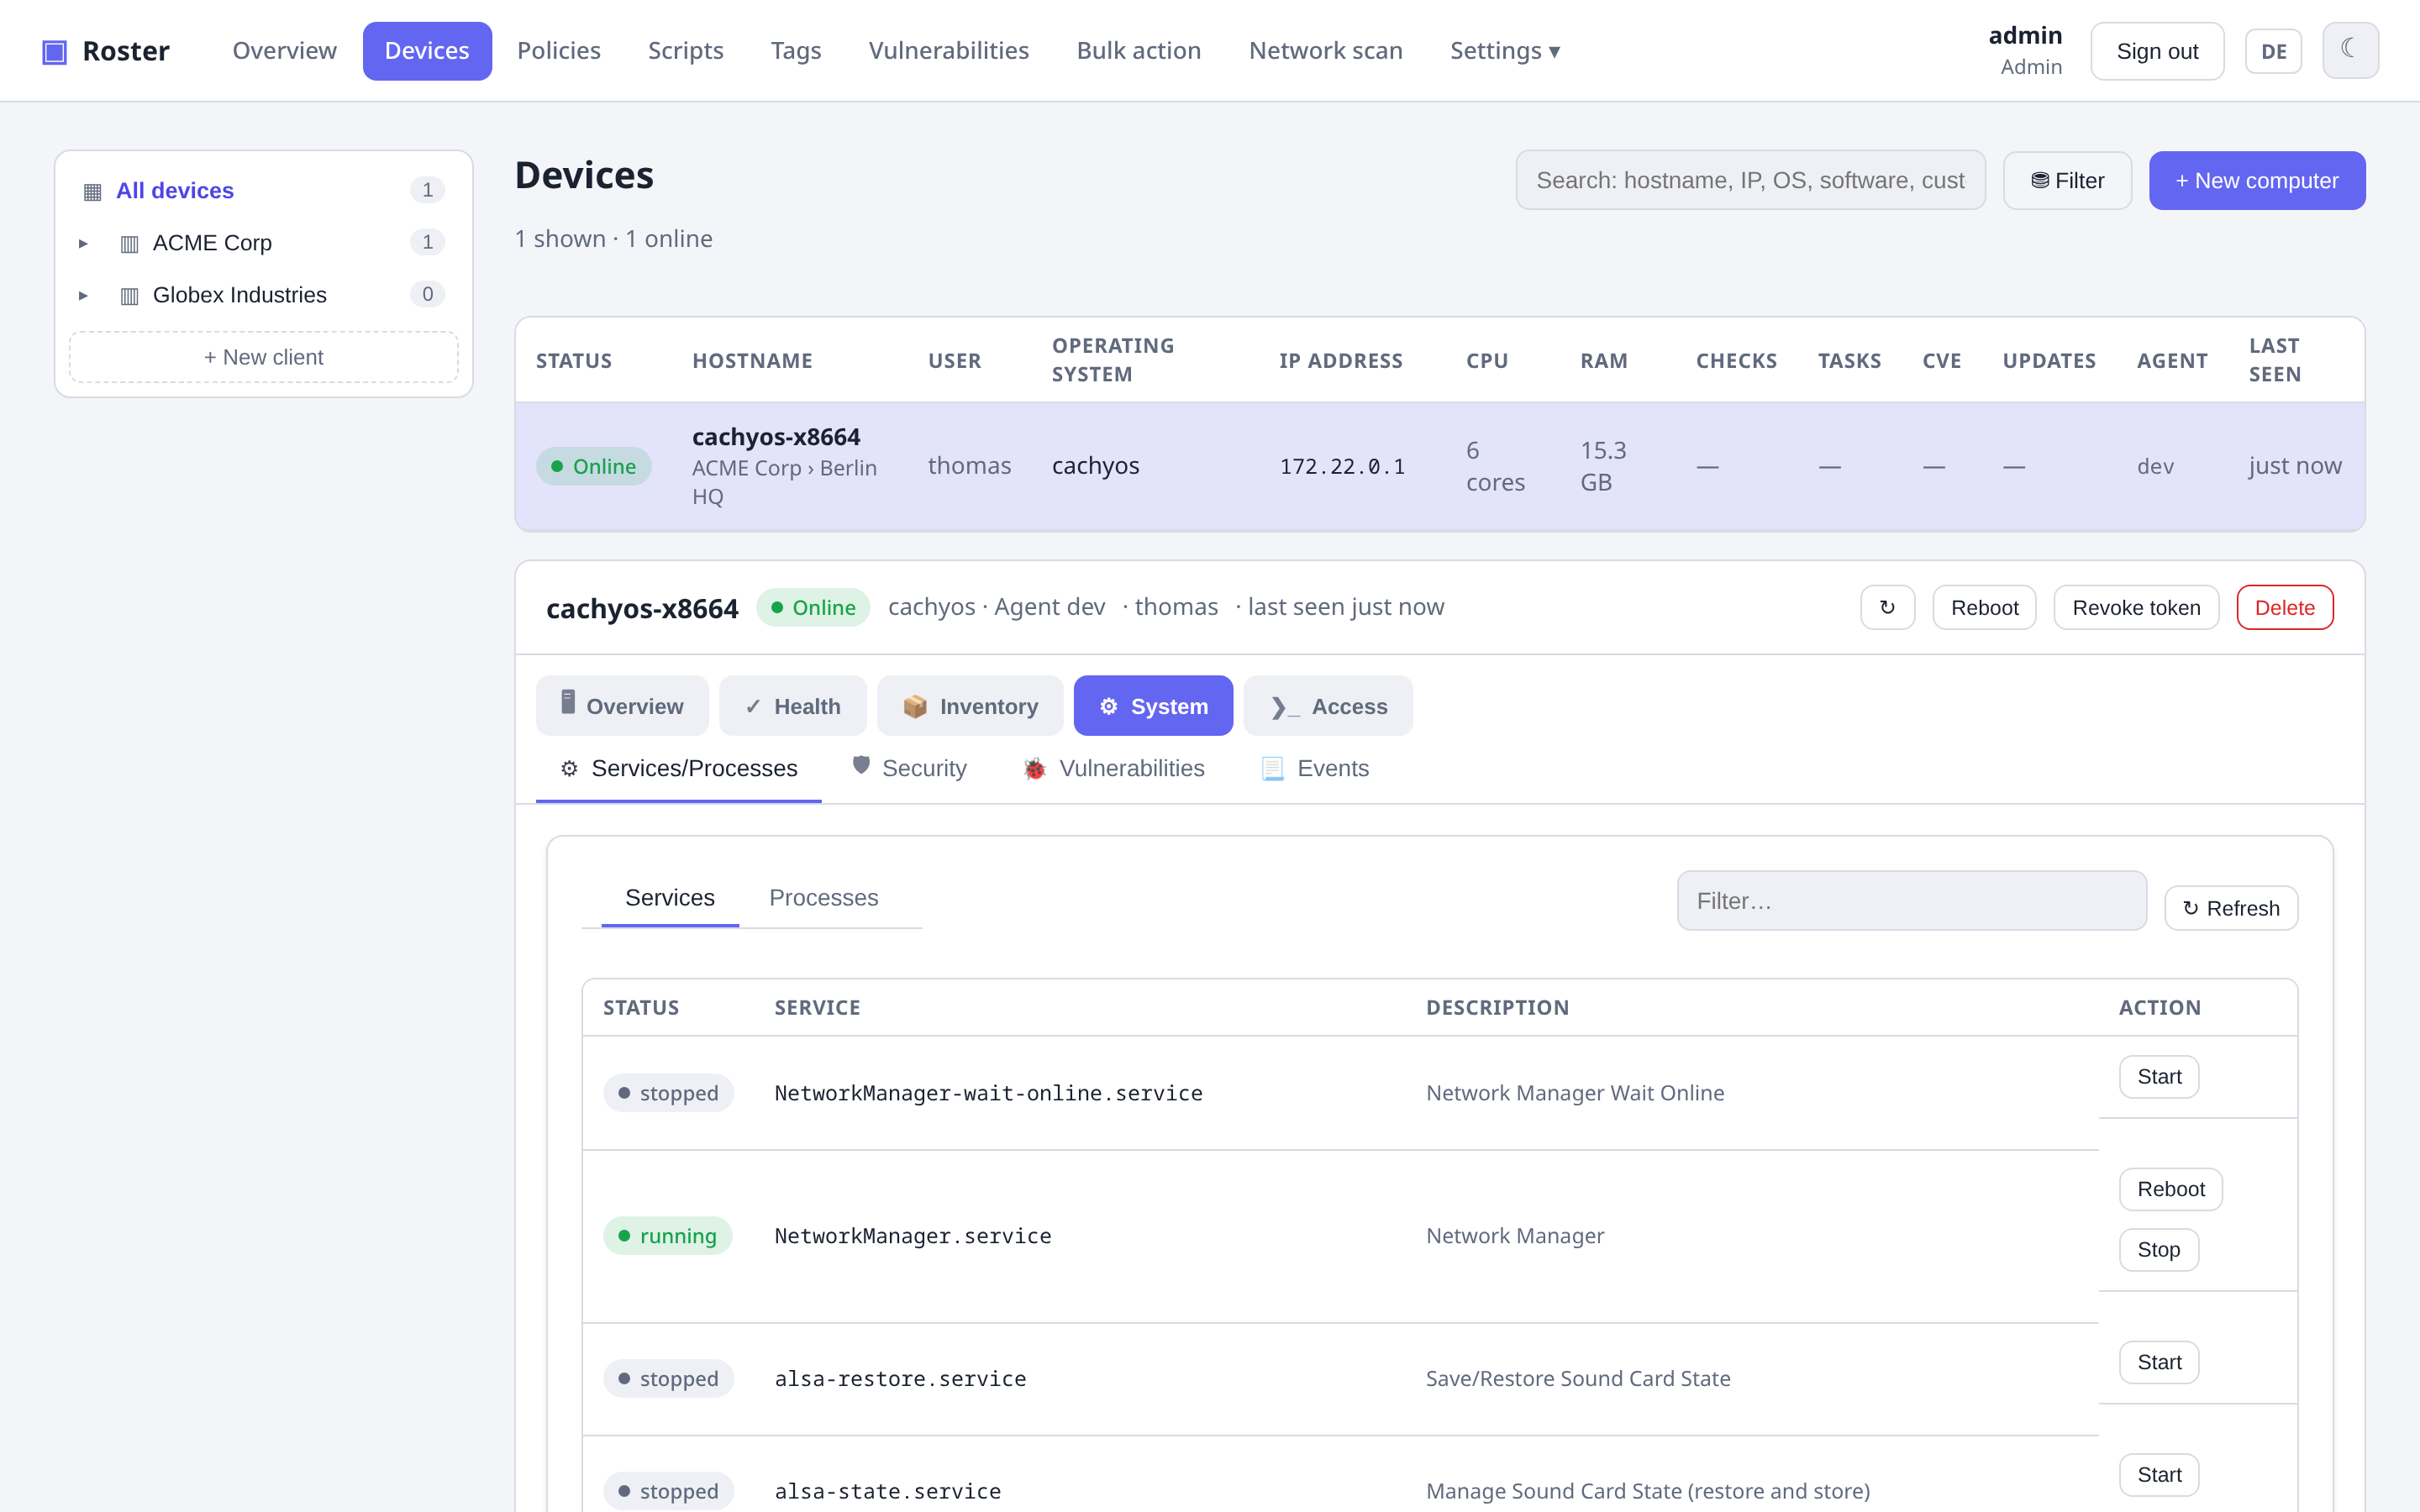Click the running status badge

[667, 1236]
